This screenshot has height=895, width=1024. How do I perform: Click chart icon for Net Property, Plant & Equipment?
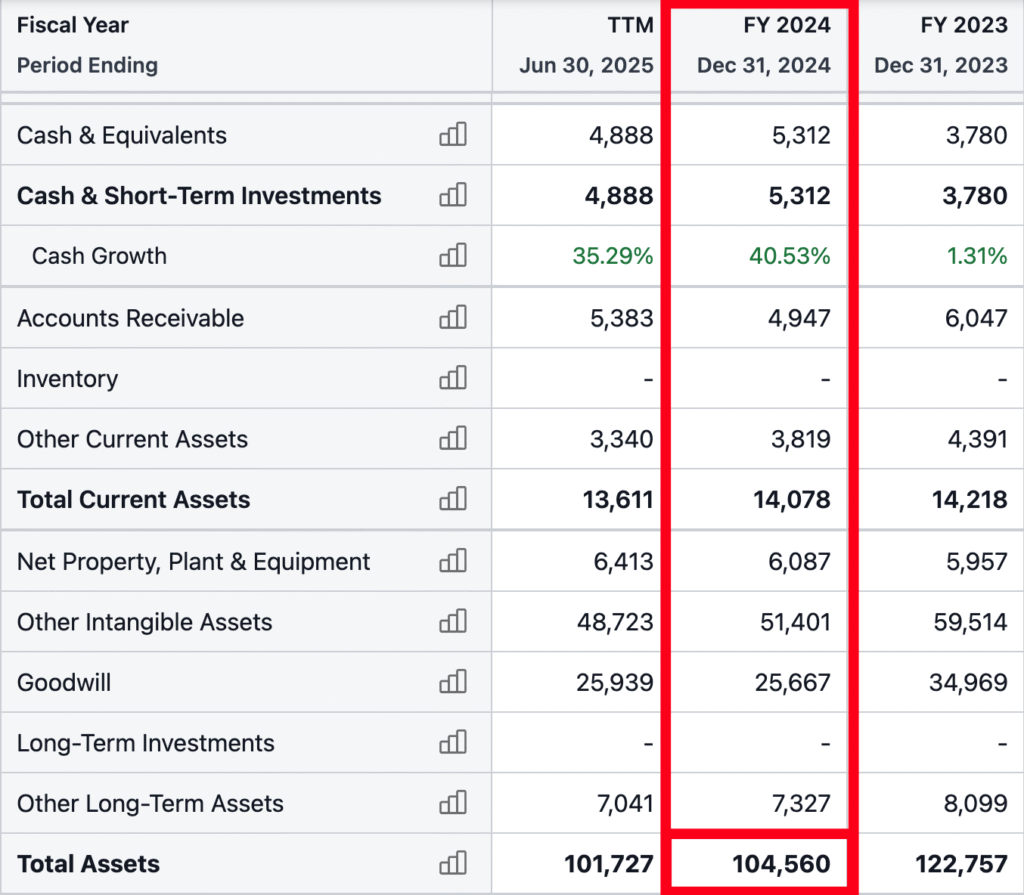click(453, 562)
